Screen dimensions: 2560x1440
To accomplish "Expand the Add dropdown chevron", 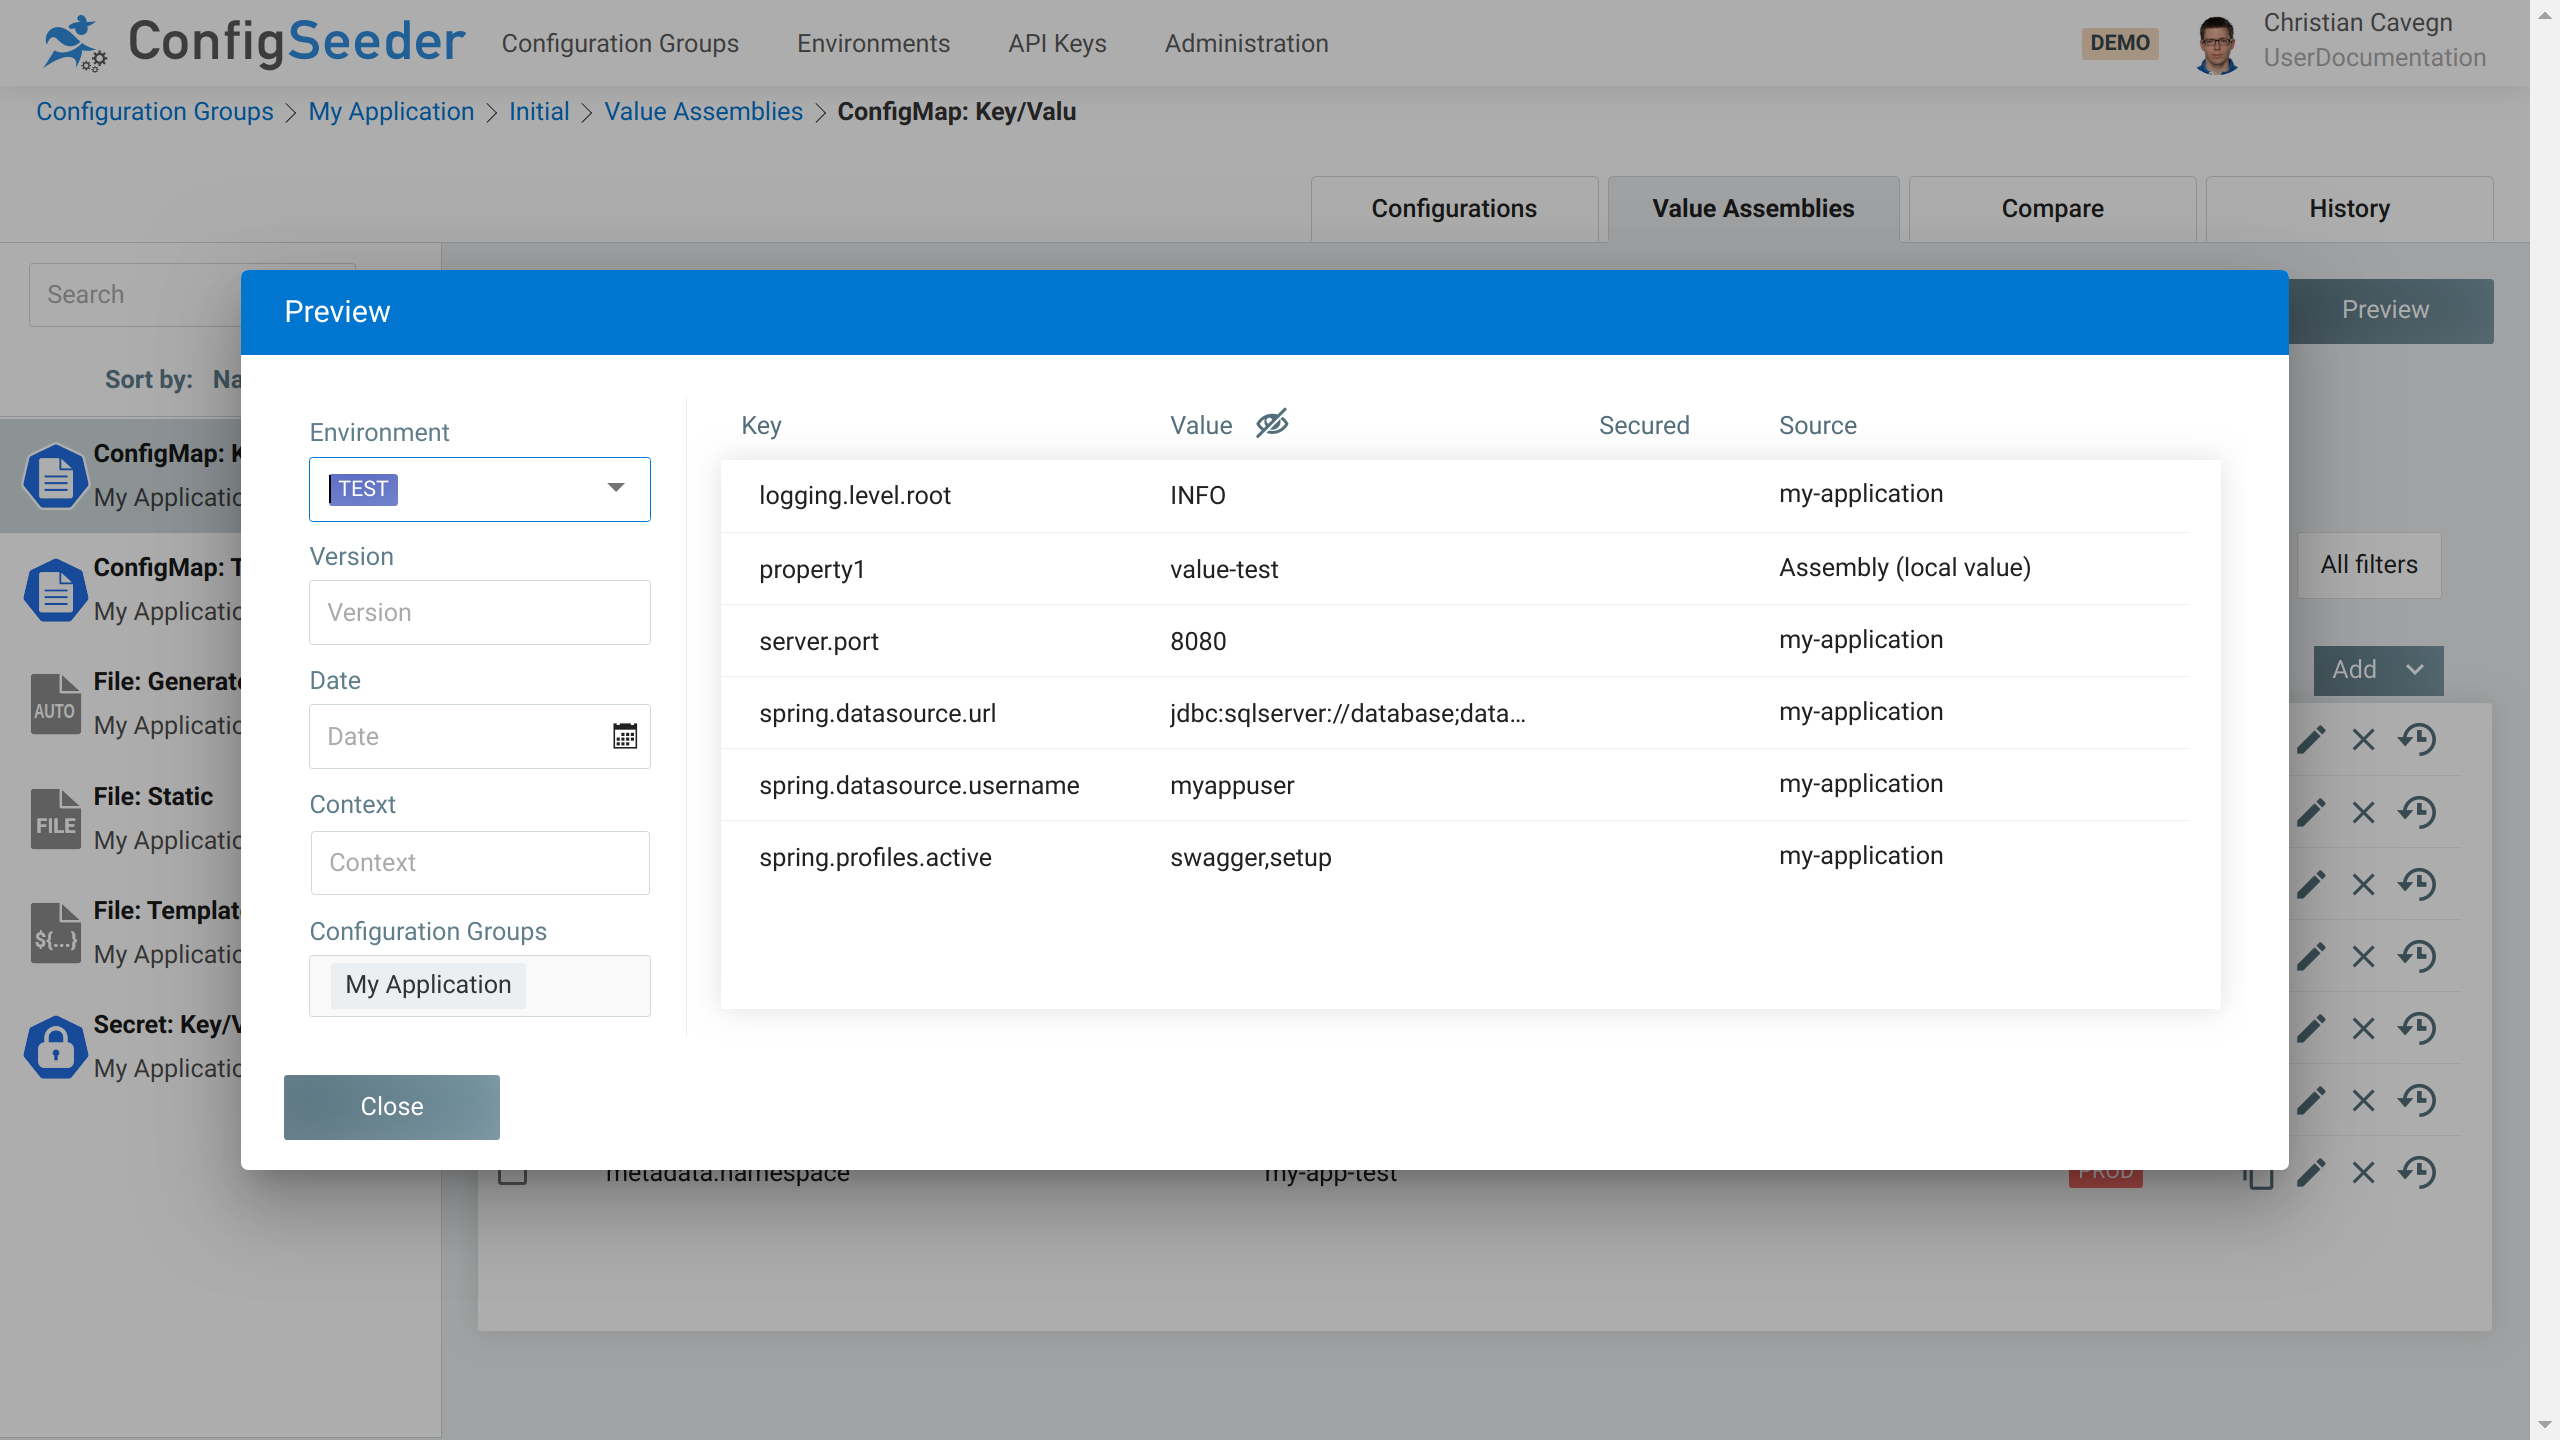I will click(2417, 670).
